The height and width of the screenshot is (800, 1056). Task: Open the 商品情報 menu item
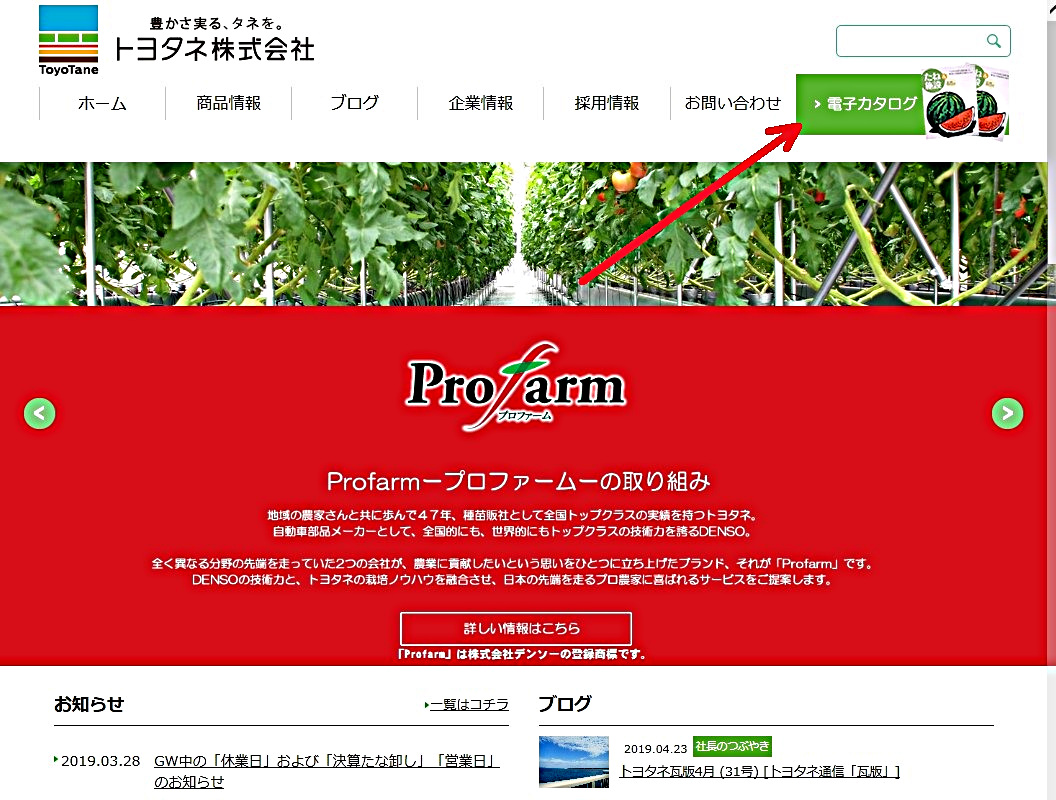coord(228,103)
